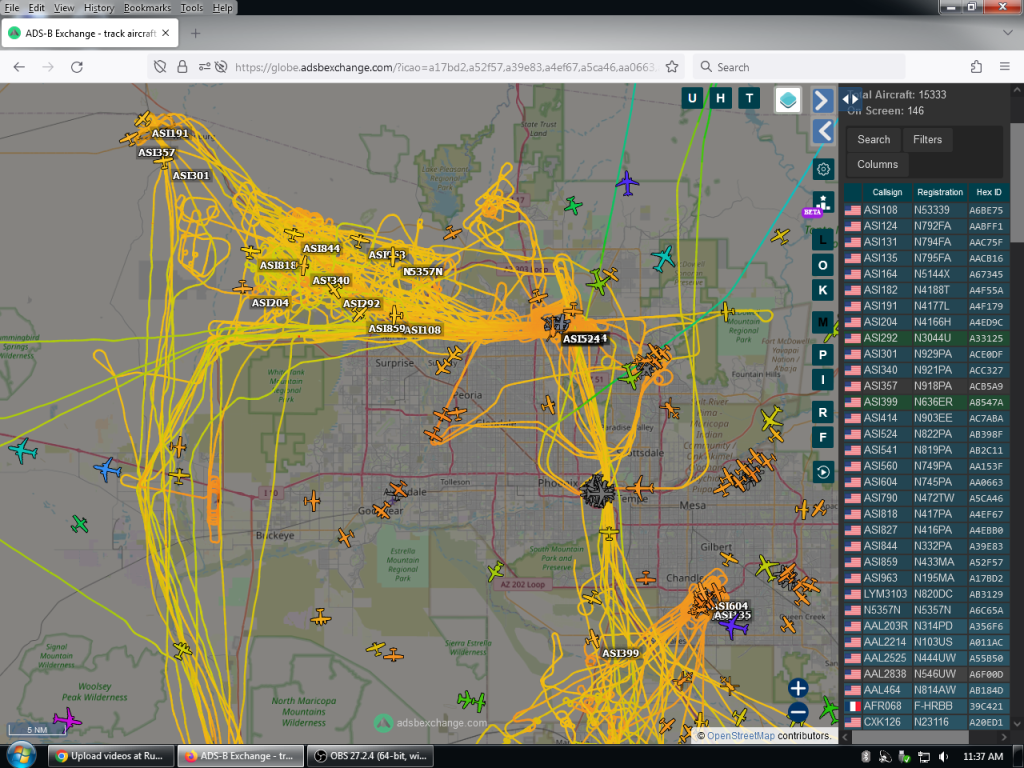
Task: Switch to OBS 27.2.4 taskbar window
Action: pyautogui.click(x=369, y=756)
